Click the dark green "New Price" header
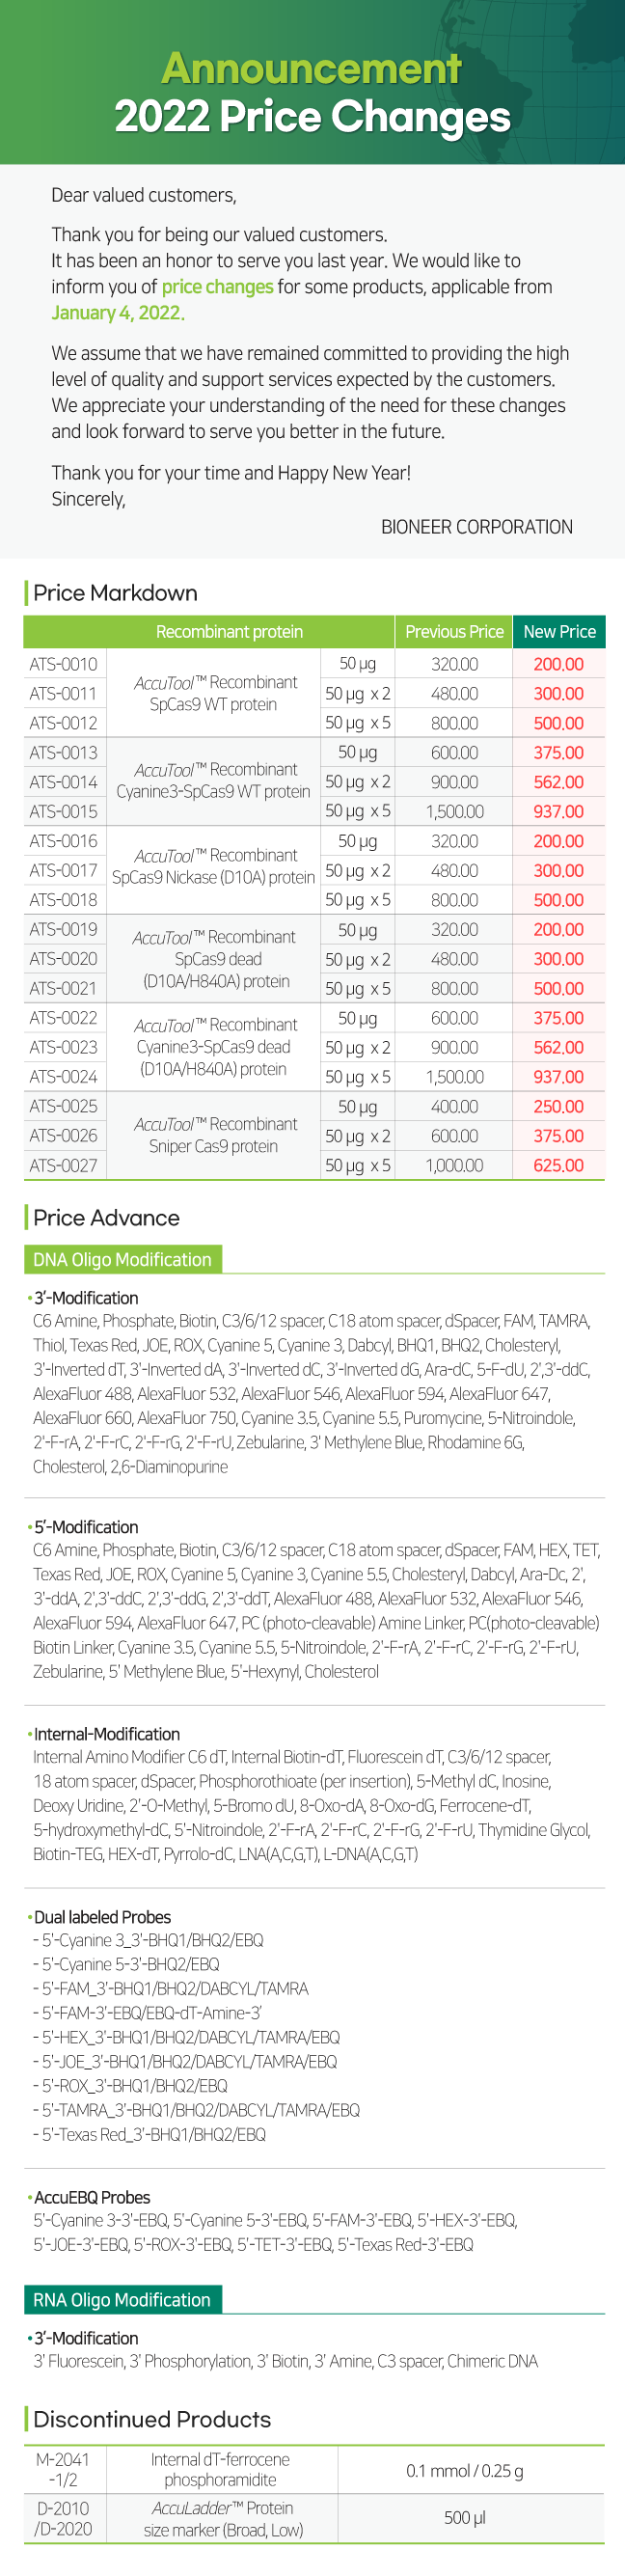The image size is (625, 2576). (559, 632)
